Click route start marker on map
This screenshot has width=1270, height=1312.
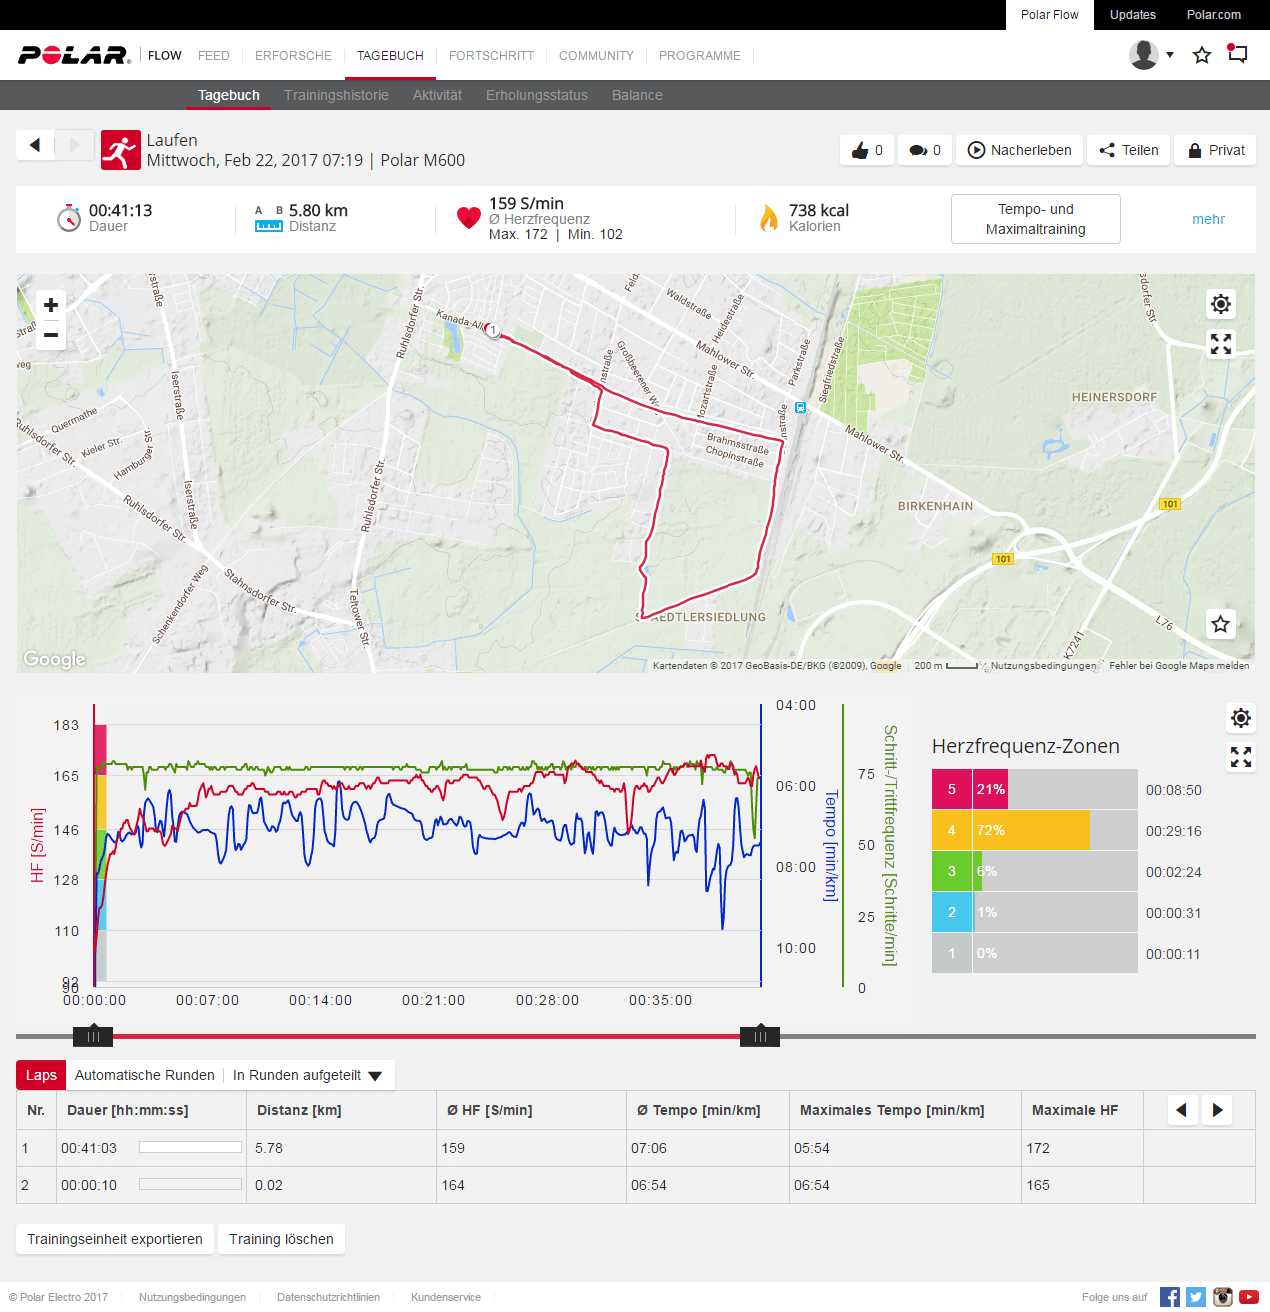[x=492, y=330]
